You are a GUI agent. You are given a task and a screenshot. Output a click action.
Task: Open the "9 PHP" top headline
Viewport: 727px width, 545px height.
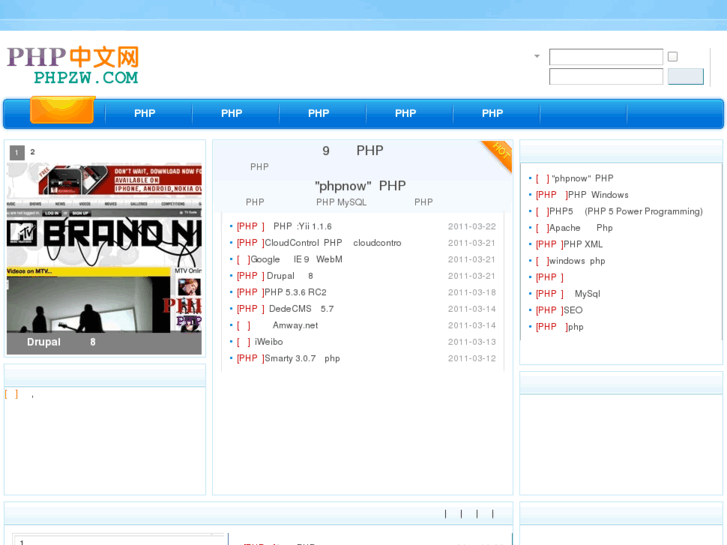tap(353, 151)
